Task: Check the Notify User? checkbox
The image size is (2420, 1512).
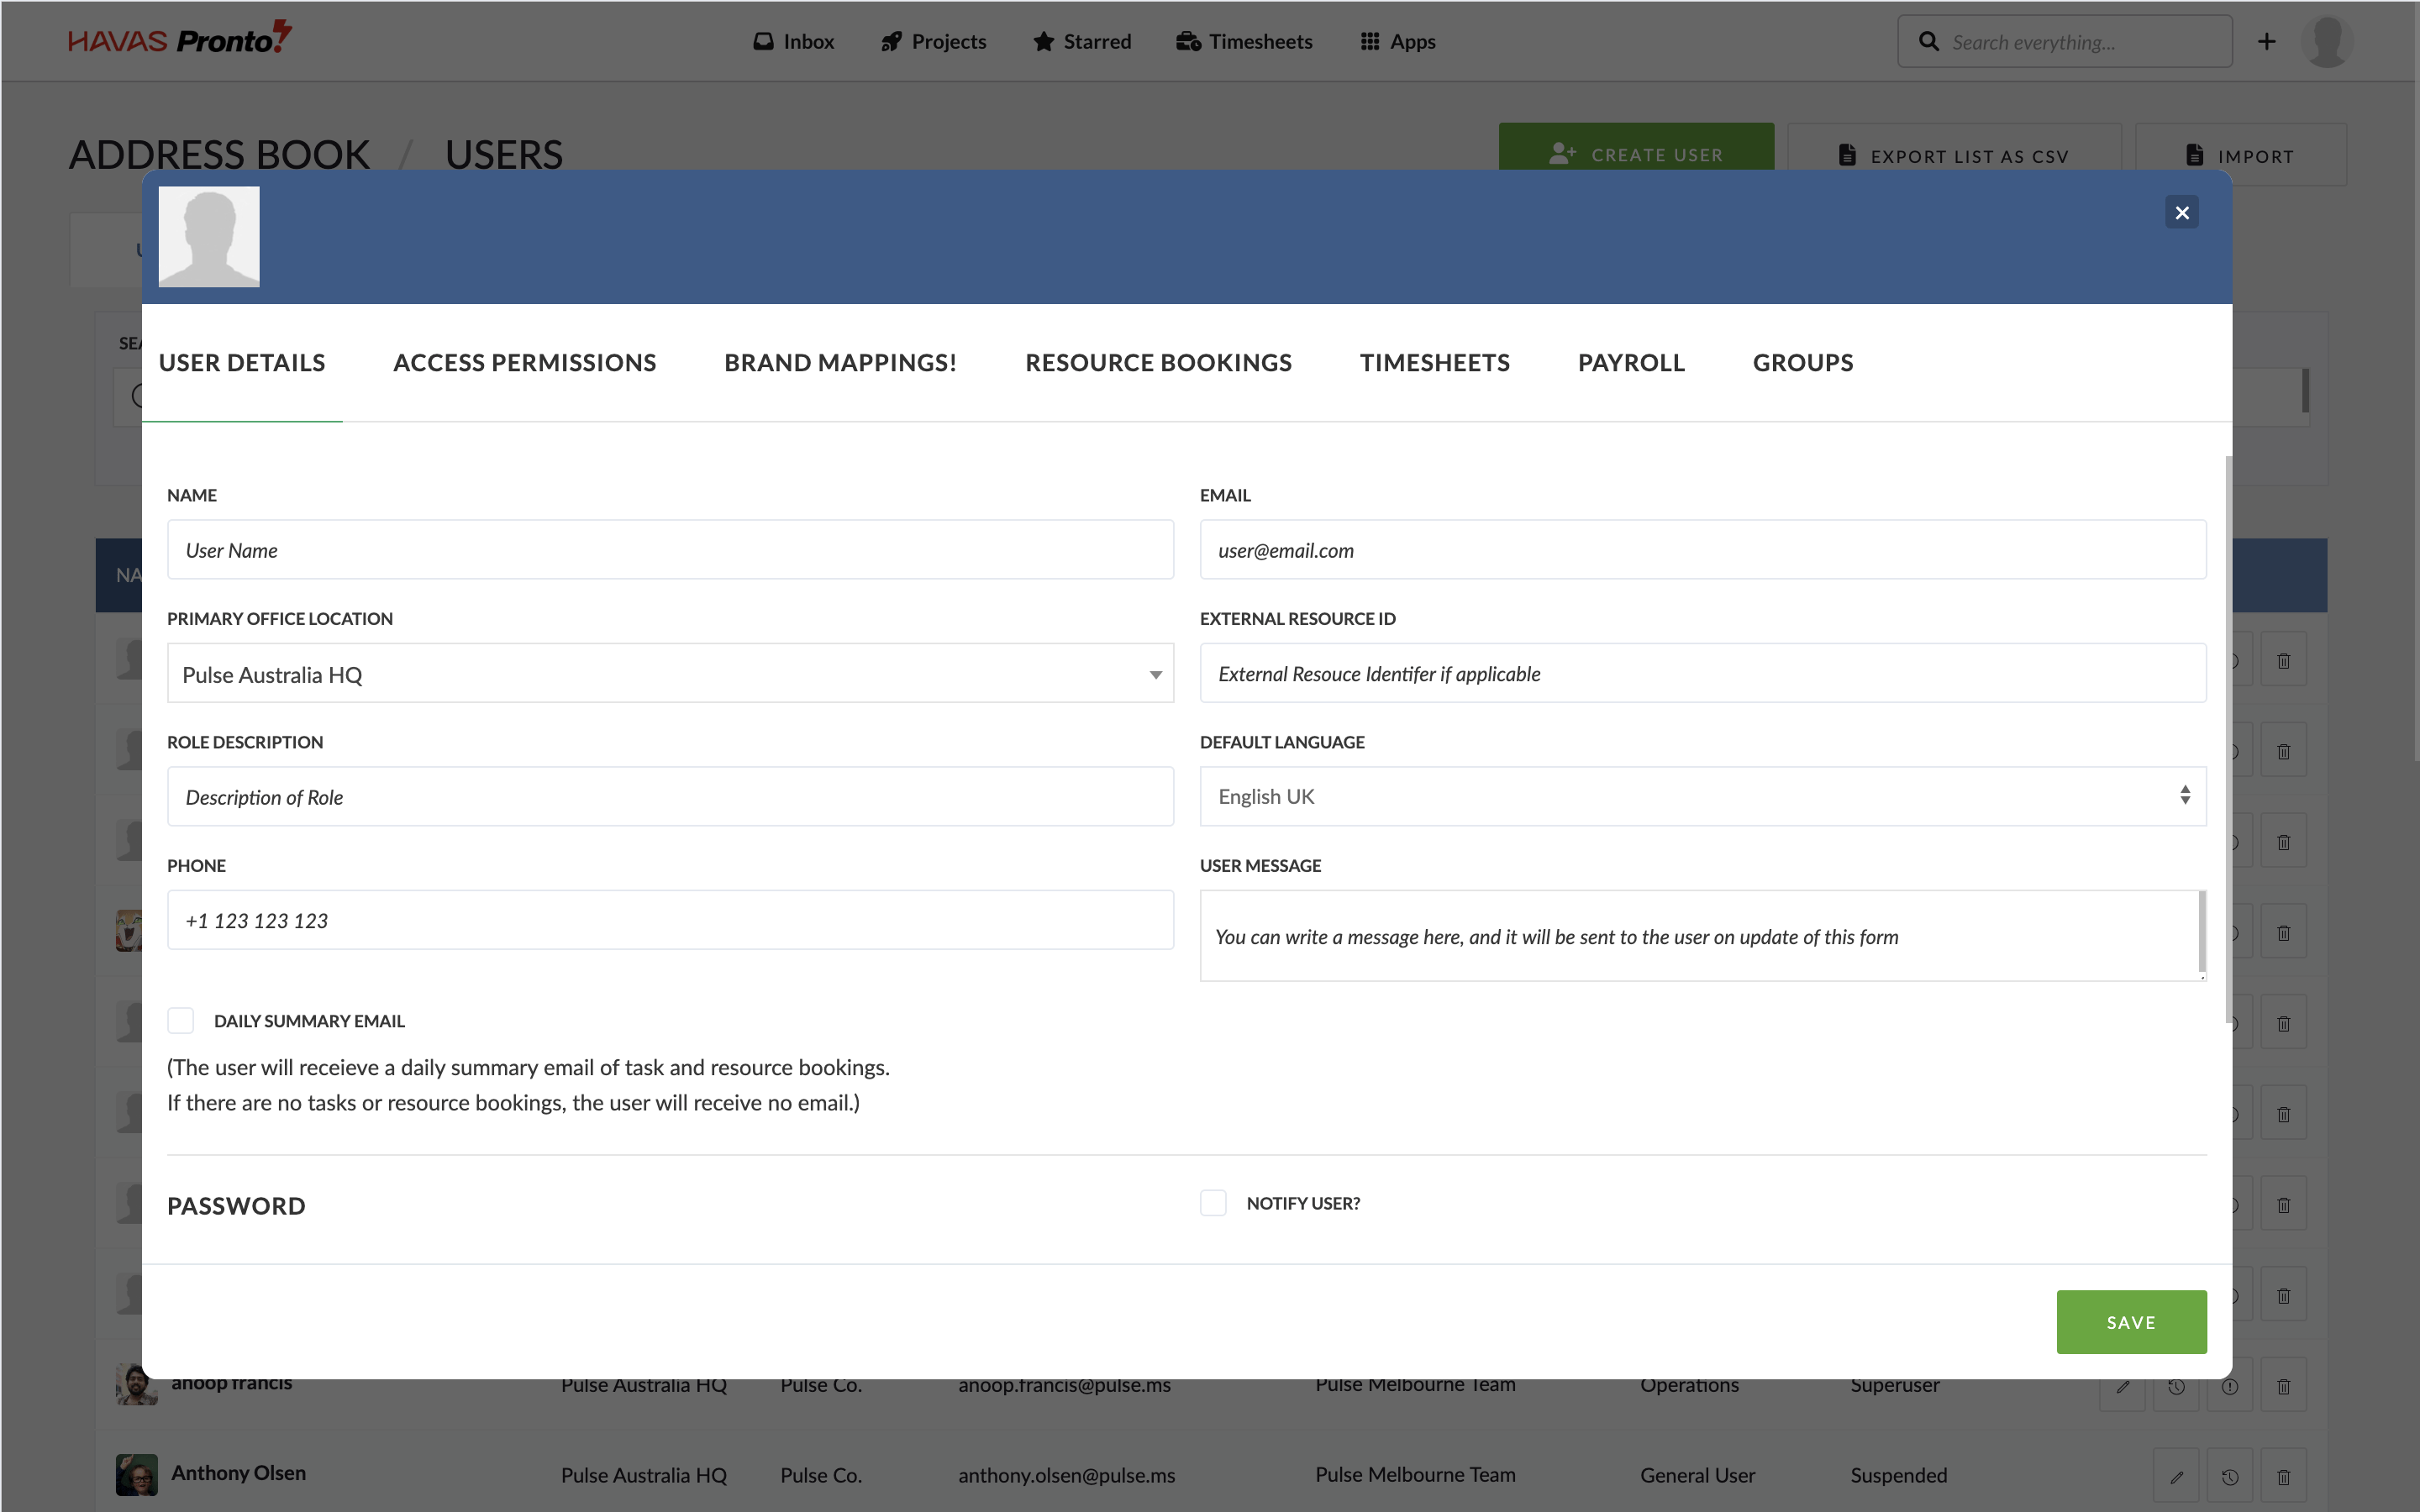Action: tap(1213, 1202)
